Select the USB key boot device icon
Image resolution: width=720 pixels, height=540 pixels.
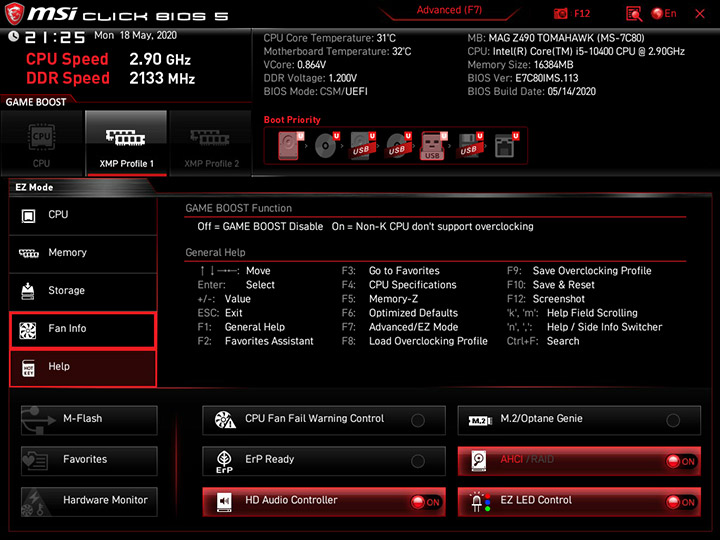tap(433, 146)
